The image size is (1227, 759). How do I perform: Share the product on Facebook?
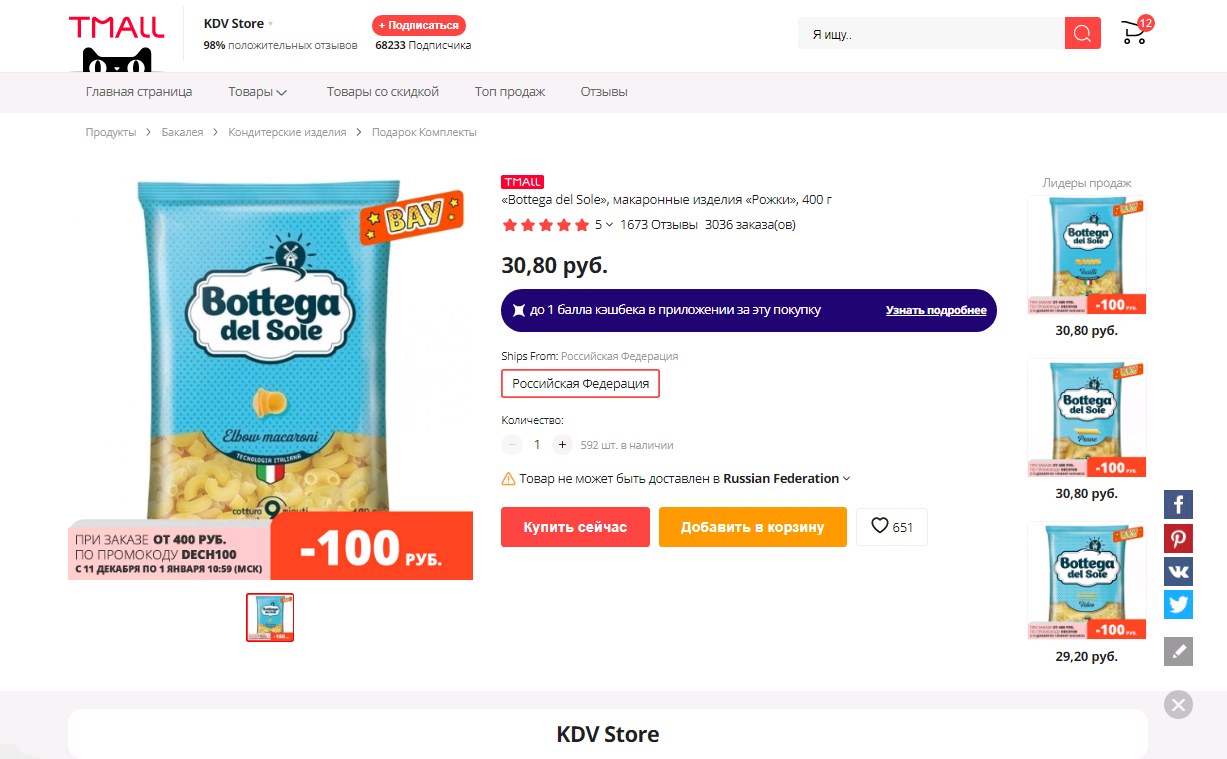pyautogui.click(x=1178, y=504)
